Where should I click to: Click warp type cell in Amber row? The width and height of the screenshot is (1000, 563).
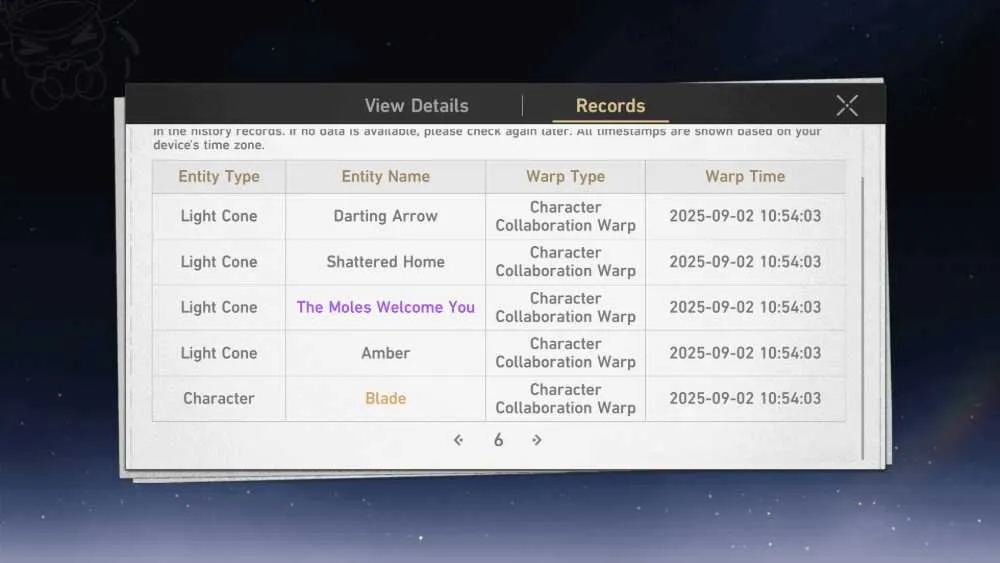pyautogui.click(x=566, y=353)
